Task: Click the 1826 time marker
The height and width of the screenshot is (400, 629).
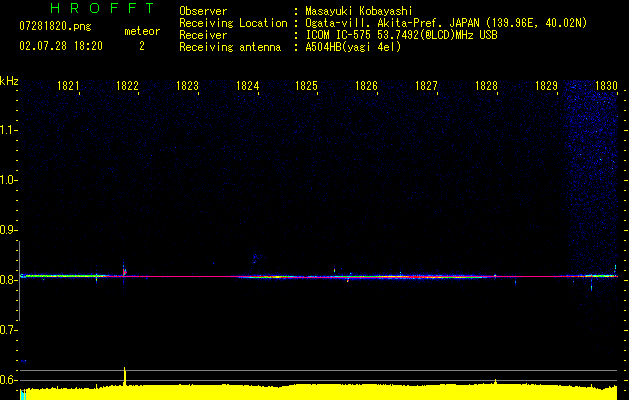Action: click(366, 86)
